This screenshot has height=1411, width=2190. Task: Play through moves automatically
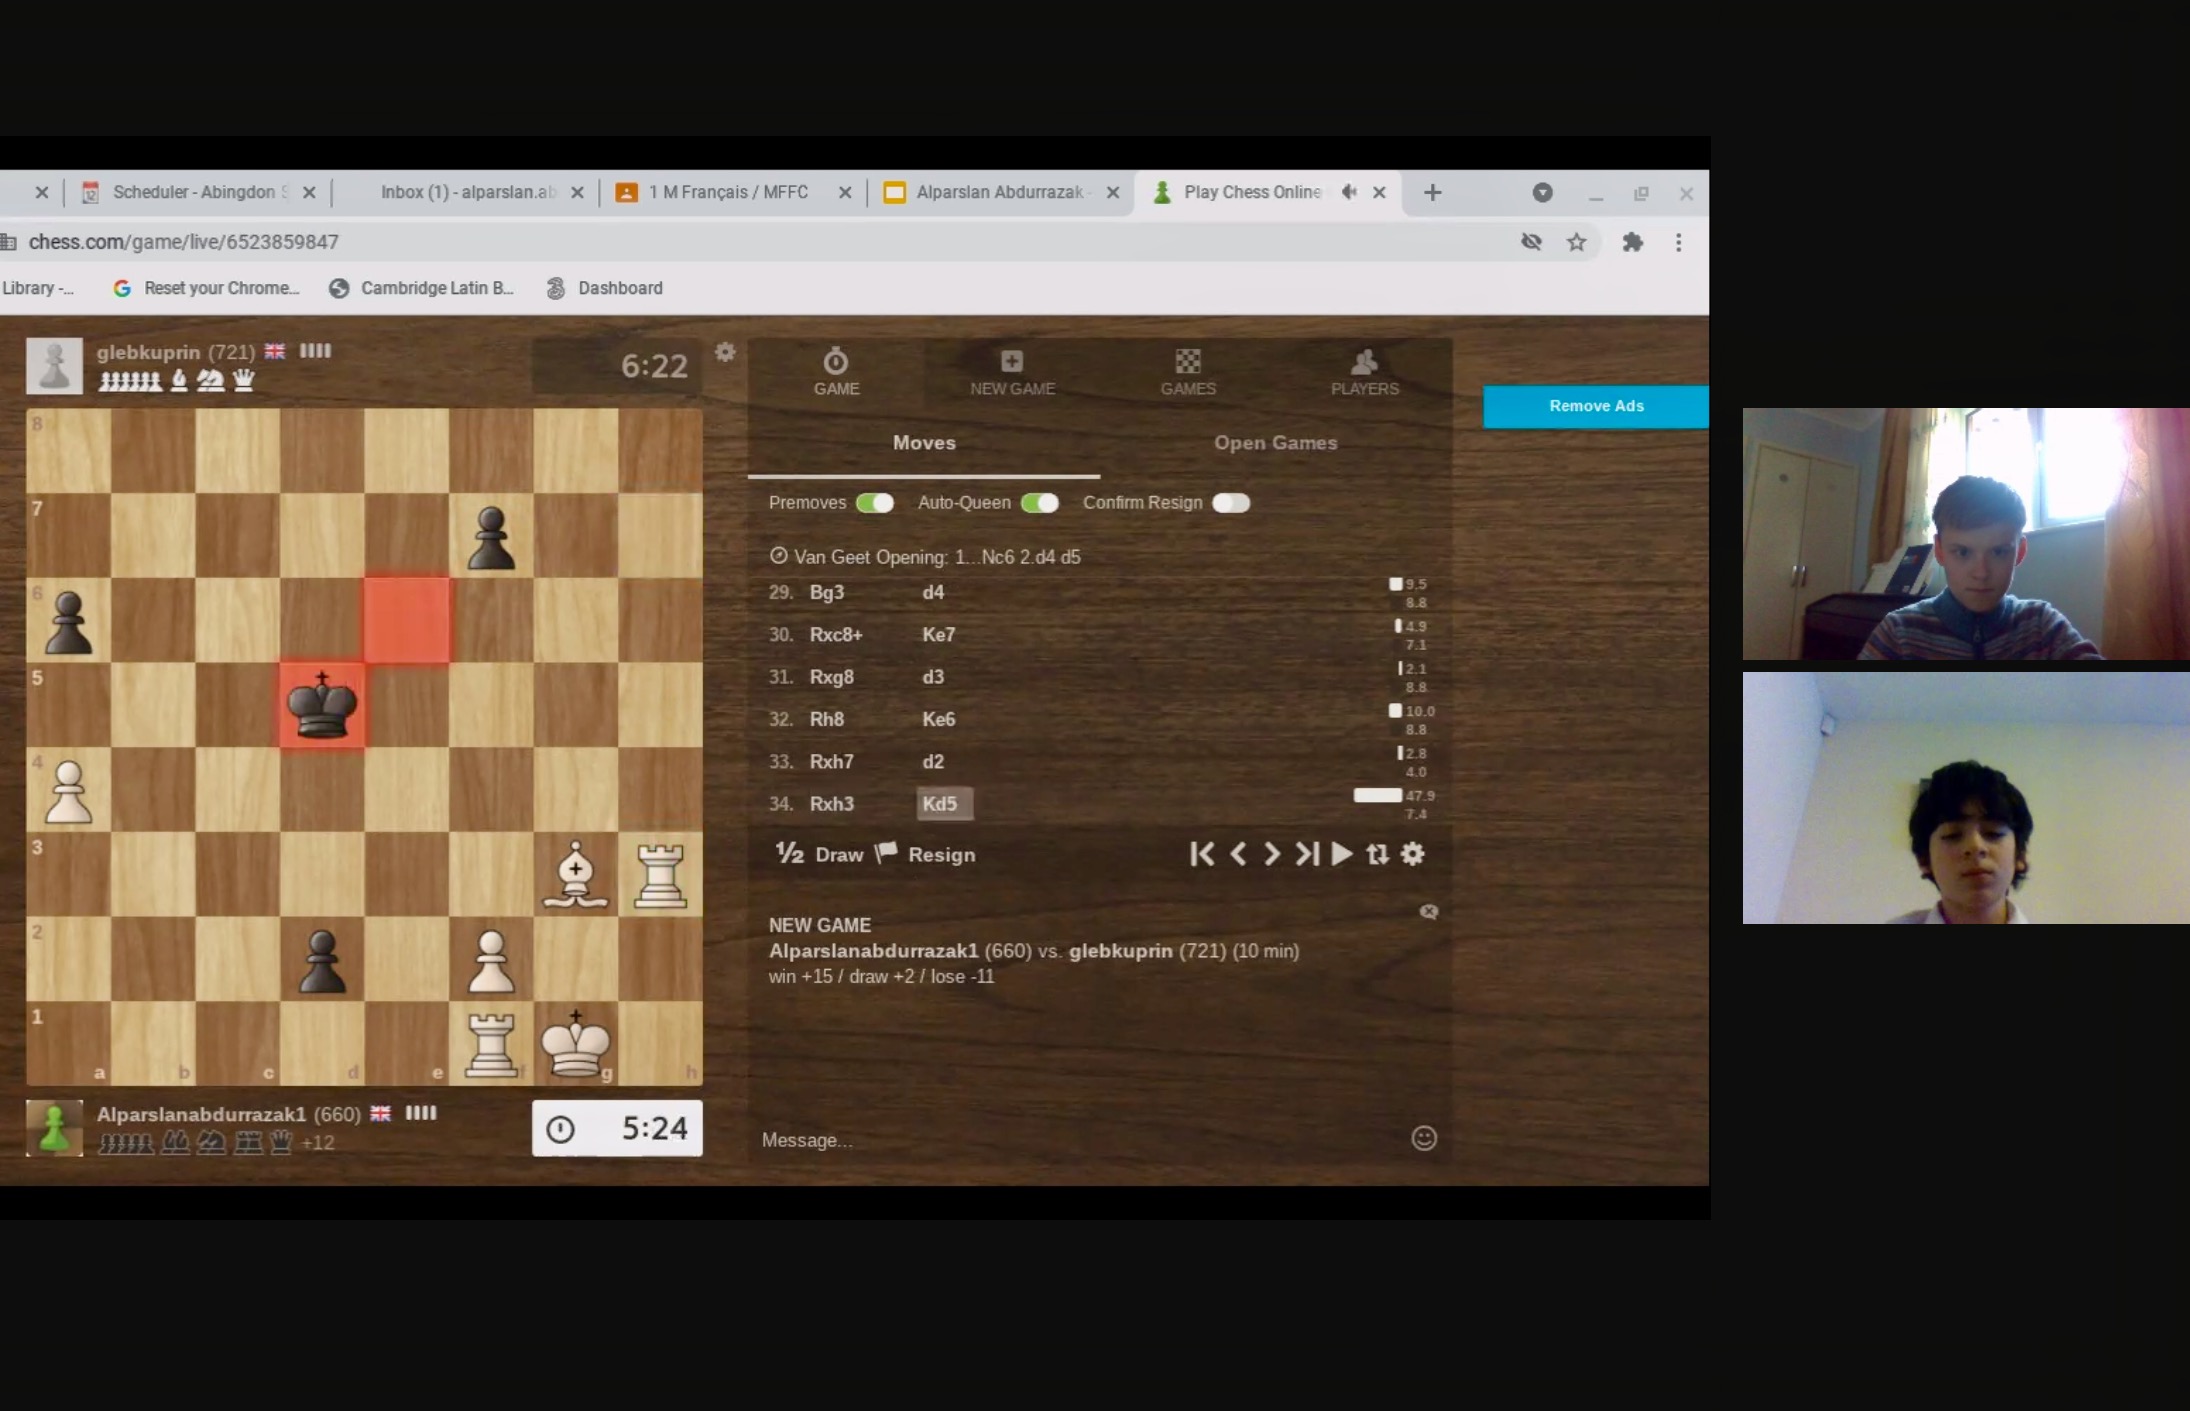[1342, 854]
